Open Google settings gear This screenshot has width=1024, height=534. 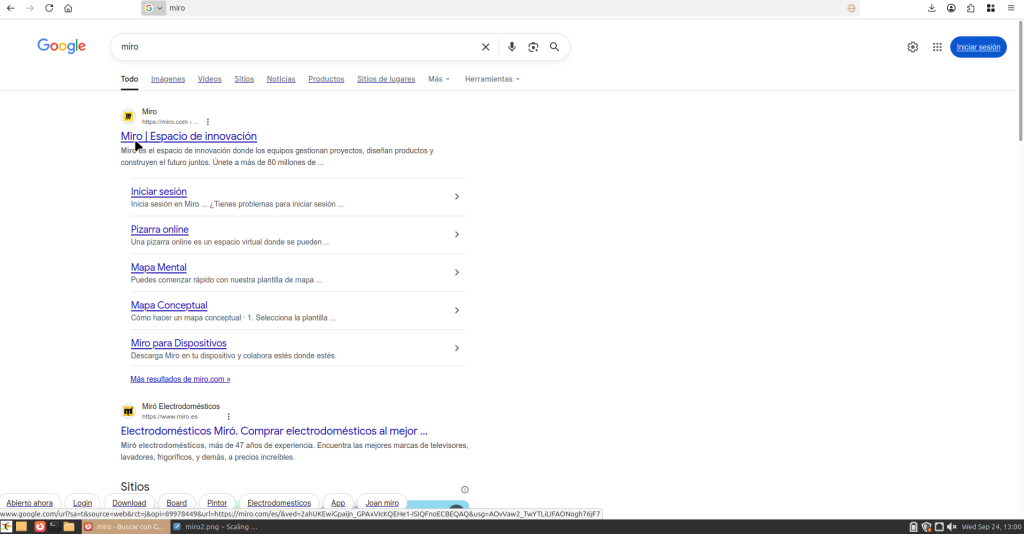(912, 47)
